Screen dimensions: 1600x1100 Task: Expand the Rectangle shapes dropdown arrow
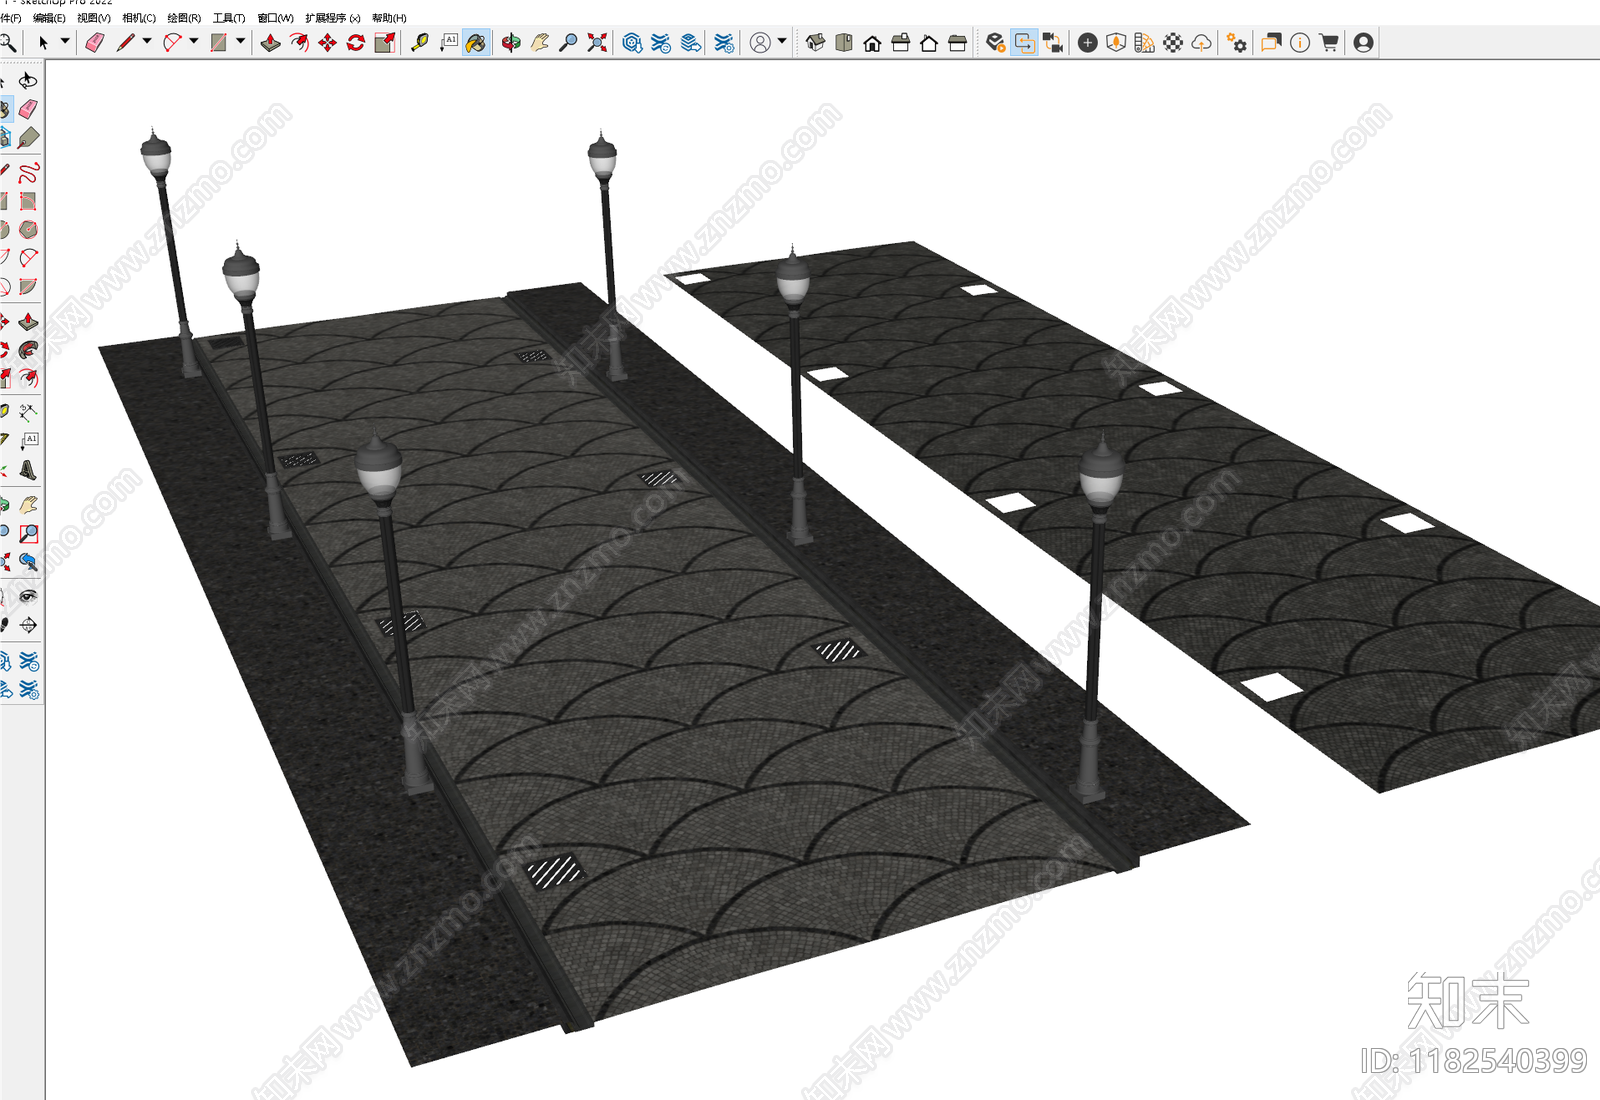241,41
